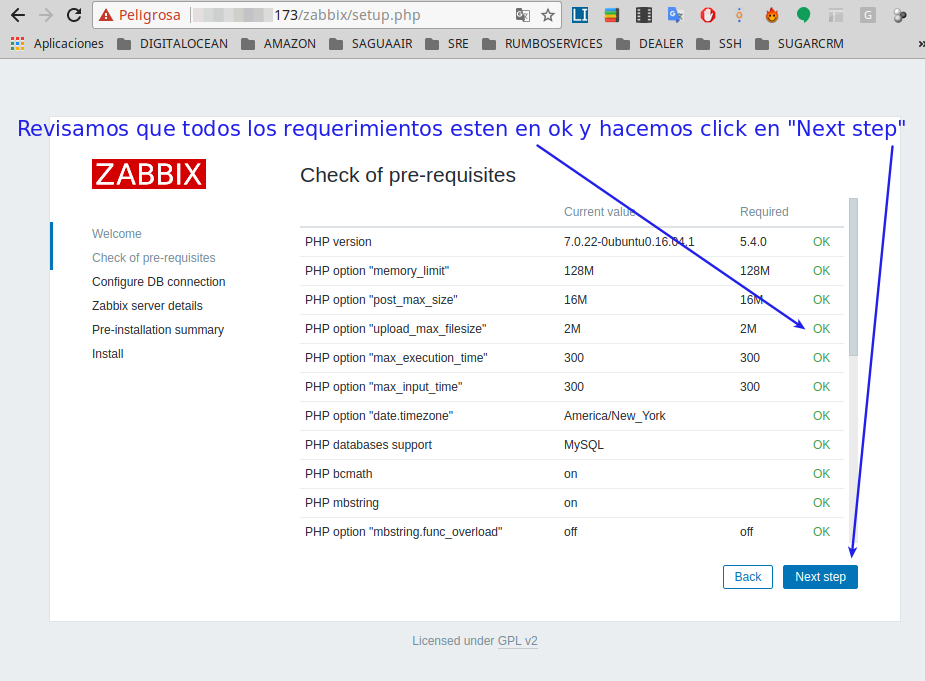Click the translate page icon in address bar
Image resolution: width=925 pixels, height=681 pixels.
pos(523,15)
